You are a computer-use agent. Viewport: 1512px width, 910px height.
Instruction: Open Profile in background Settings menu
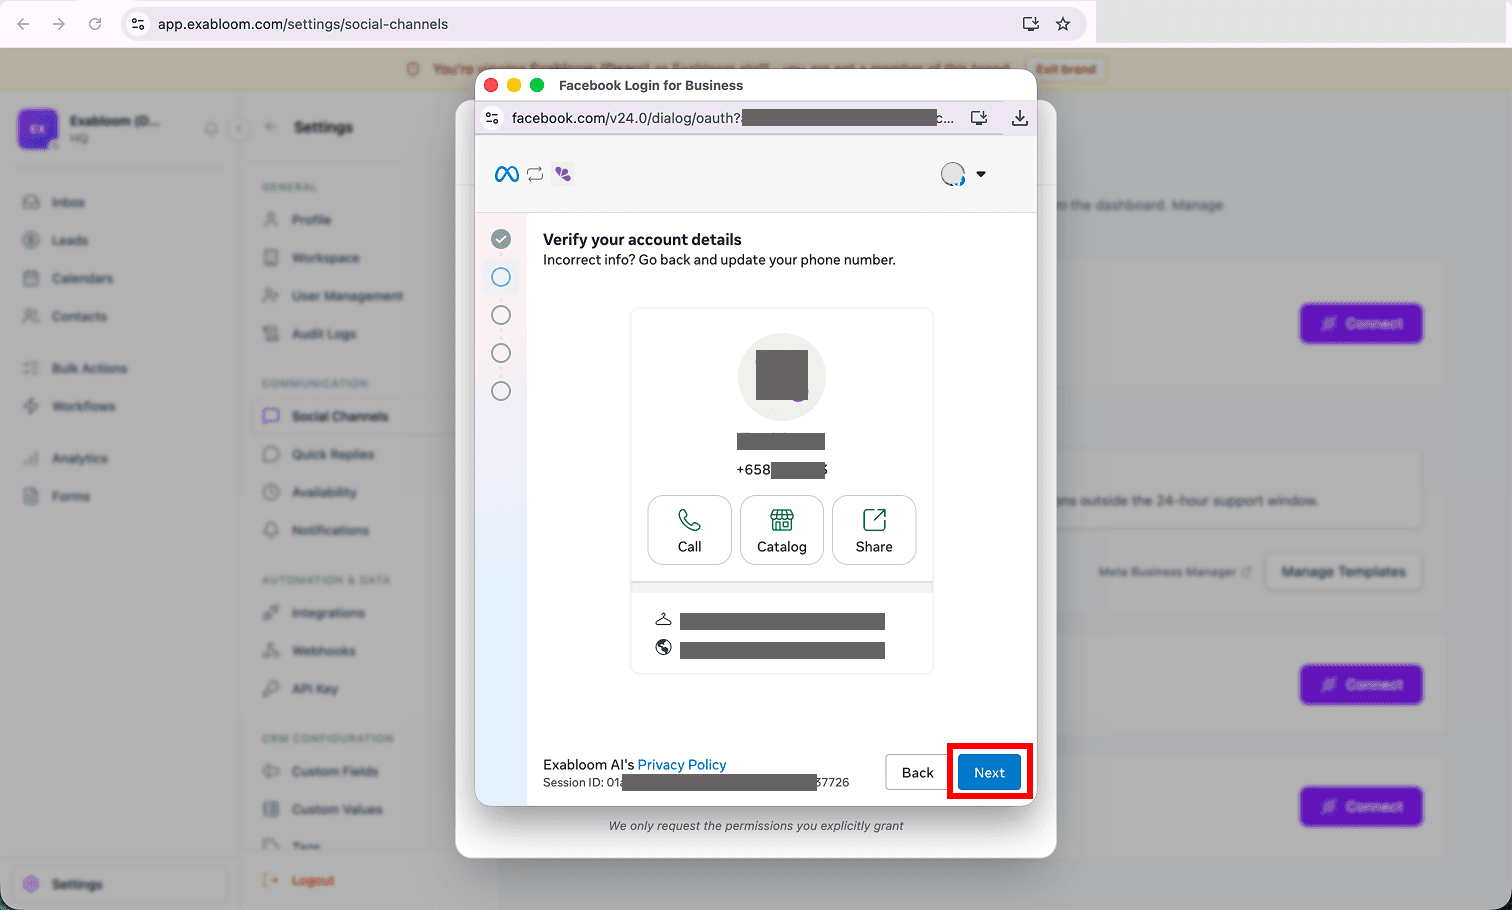pyautogui.click(x=311, y=220)
